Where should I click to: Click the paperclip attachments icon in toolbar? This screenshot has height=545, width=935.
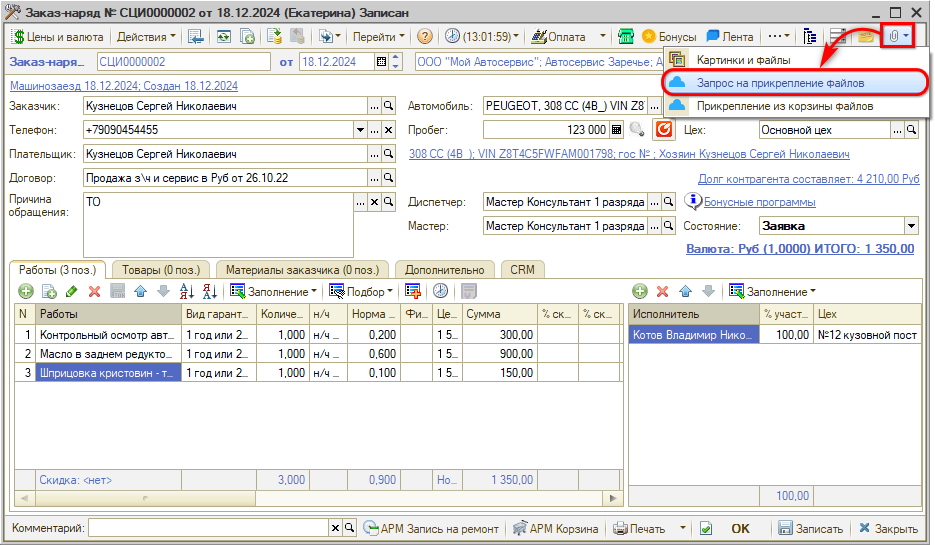point(894,37)
